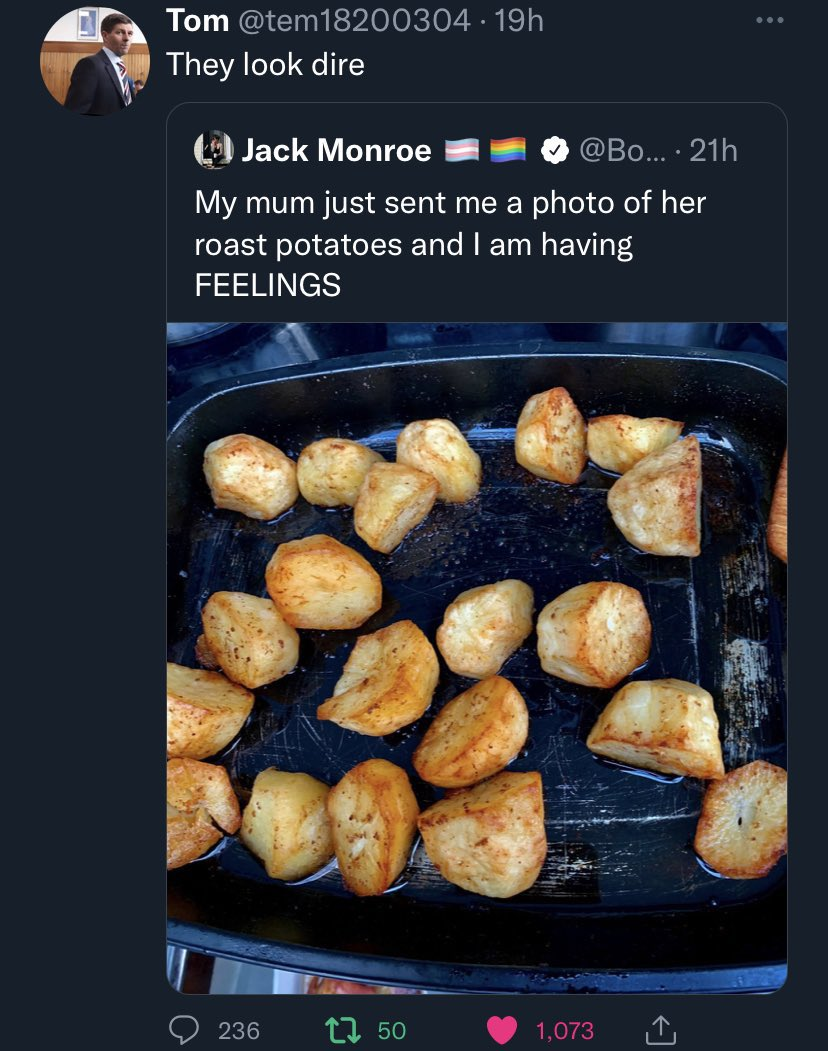This screenshot has height=1051, width=828.
Task: Click the 21h quoted tweet timestamp
Action: tap(713, 150)
